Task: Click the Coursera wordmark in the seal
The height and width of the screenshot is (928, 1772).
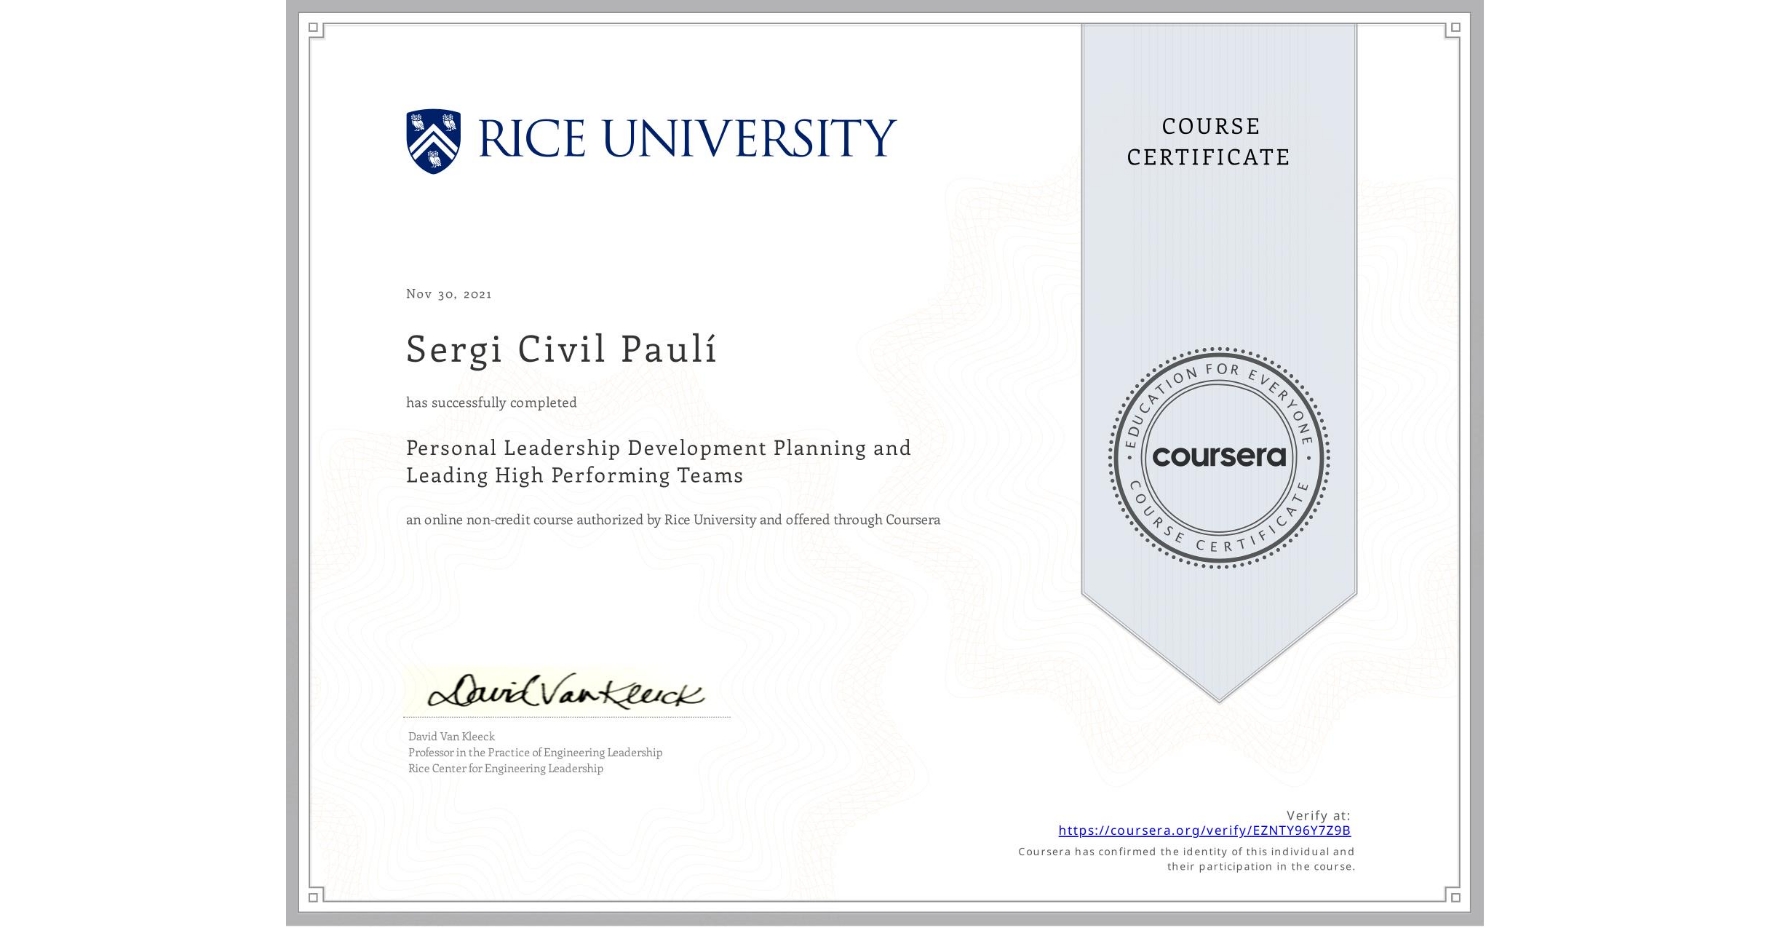Action: (x=1219, y=458)
